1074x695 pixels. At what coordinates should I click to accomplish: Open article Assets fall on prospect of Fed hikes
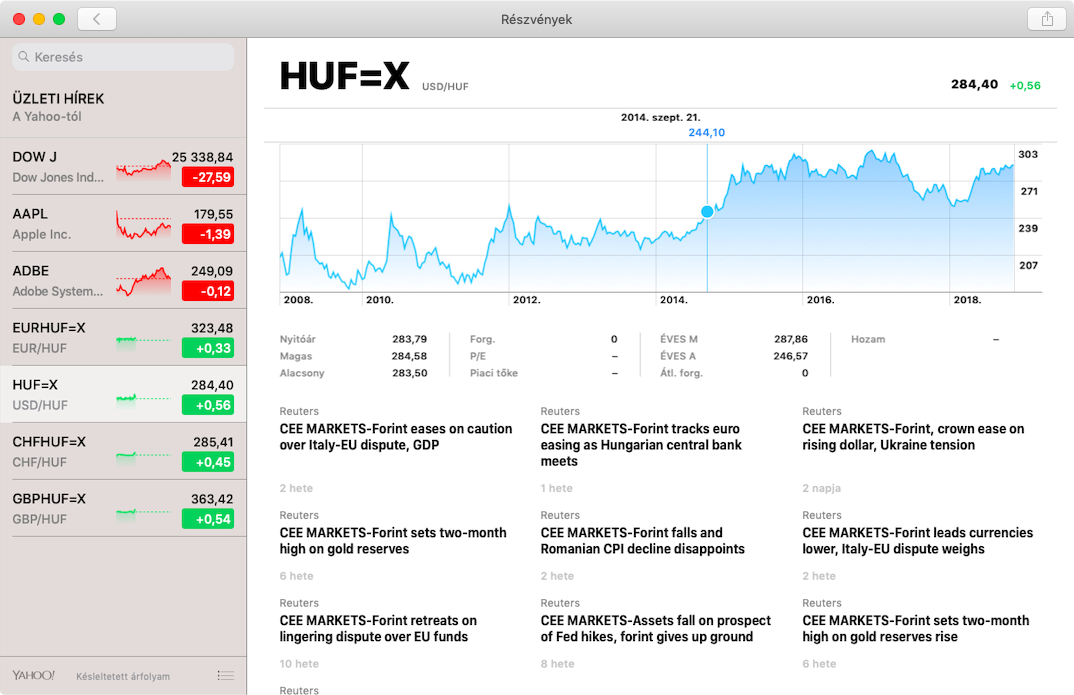[655, 629]
